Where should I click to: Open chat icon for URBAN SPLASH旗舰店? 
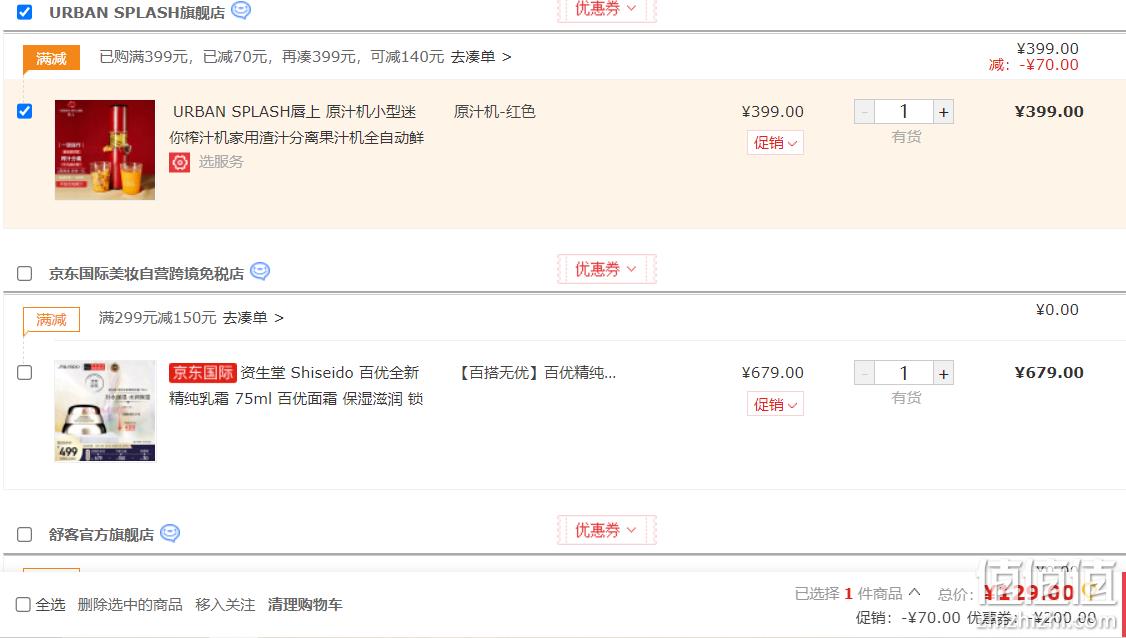[241, 10]
